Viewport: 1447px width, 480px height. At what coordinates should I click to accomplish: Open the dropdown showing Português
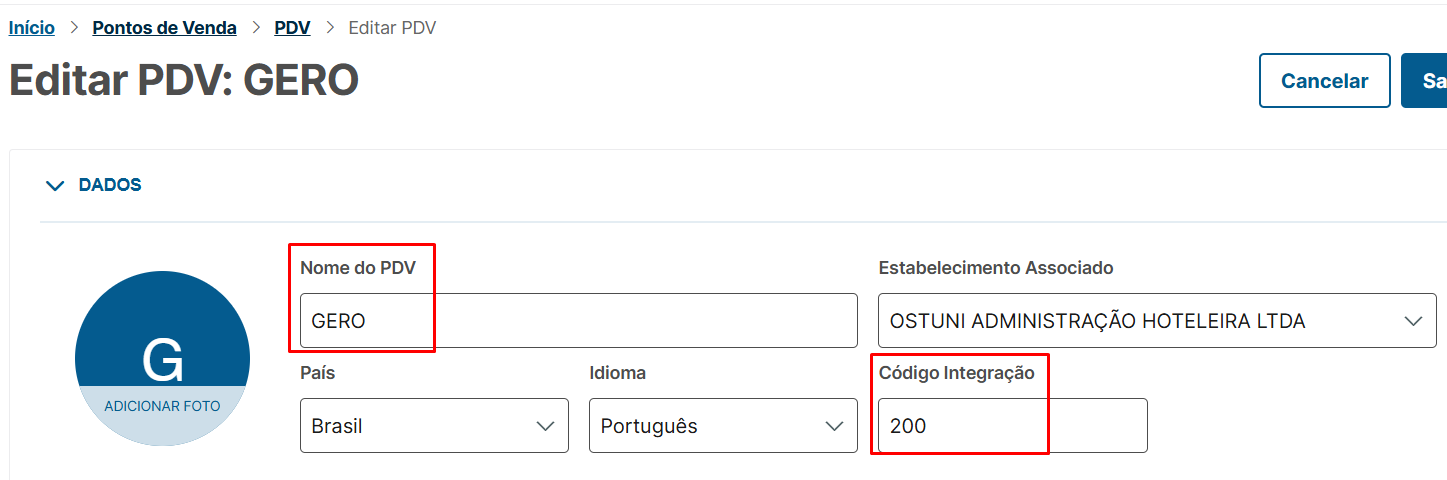[722, 426]
